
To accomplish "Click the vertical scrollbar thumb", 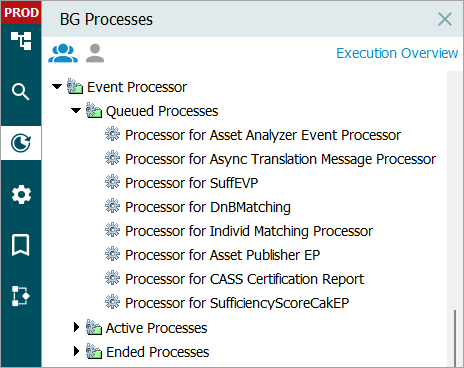I will click(x=455, y=338).
